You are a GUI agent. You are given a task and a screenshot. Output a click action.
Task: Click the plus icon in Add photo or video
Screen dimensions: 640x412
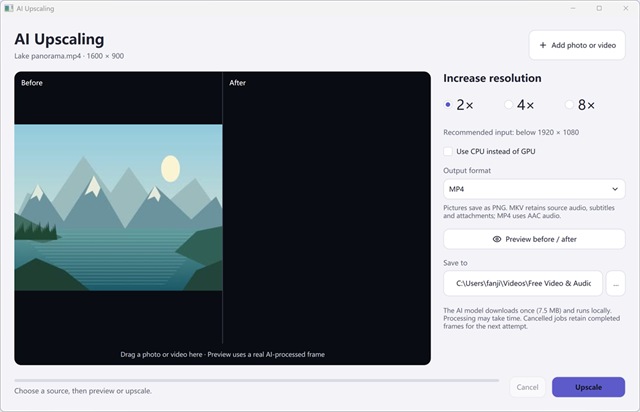[543, 45]
